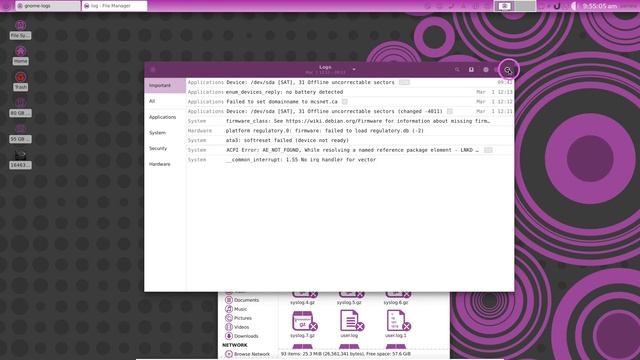Viewport: 640px width, 360px height.
Task: Switch to the 'log - File Manager' taskbar button
Action: click(x=114, y=6)
